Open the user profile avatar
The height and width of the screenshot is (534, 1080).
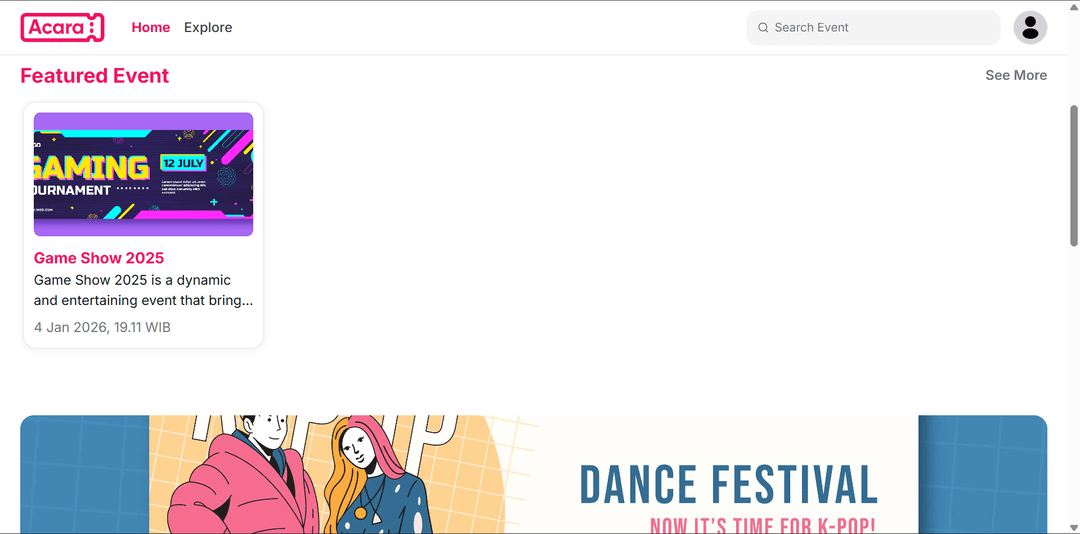tap(1030, 28)
